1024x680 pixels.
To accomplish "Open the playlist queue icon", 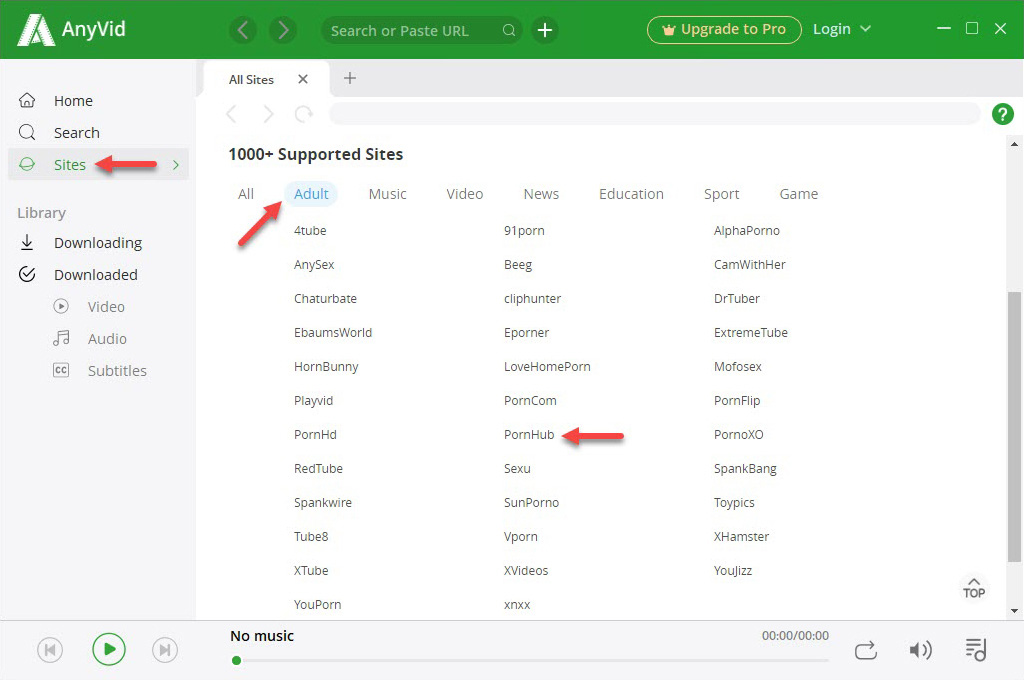I will coord(976,650).
